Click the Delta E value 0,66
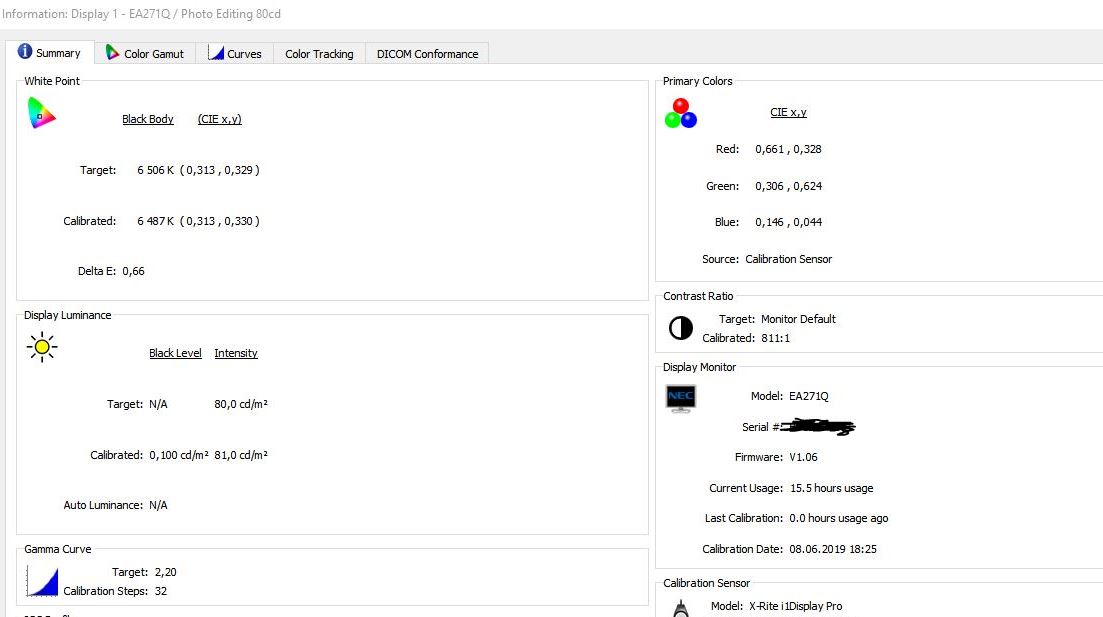 pyautogui.click(x=133, y=271)
